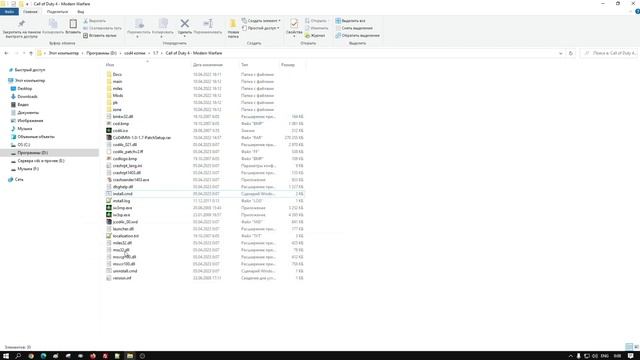
Task: Select Быстрый доступ in the sidebar
Action: pos(30,70)
